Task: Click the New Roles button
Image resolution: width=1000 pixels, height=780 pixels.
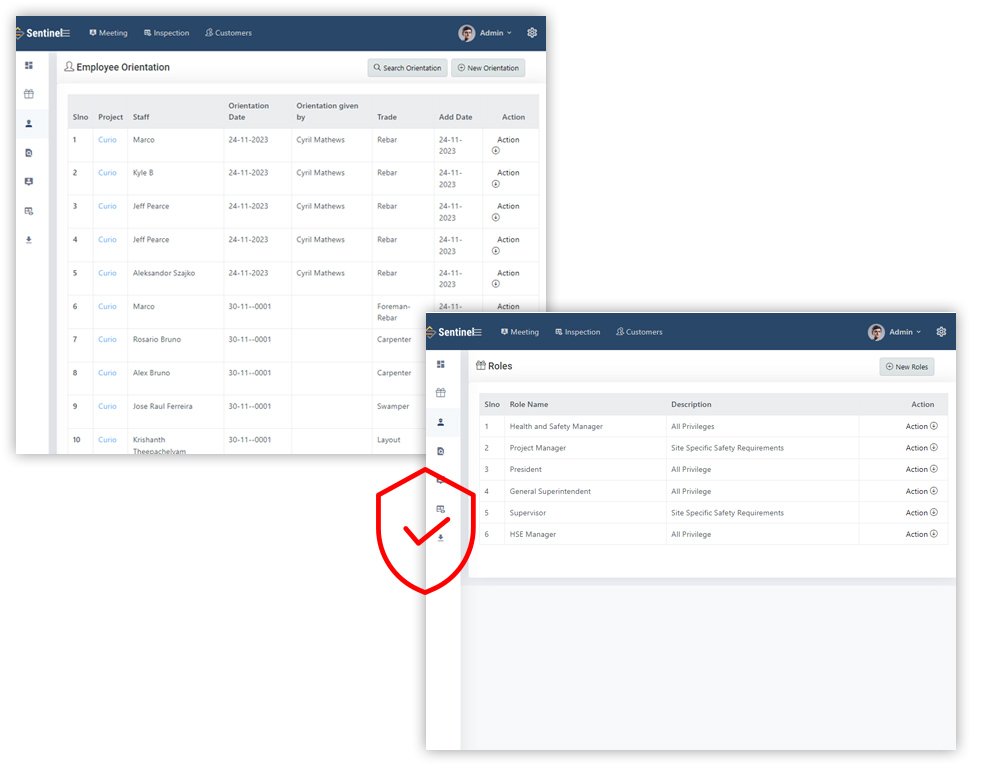Action: 906,367
